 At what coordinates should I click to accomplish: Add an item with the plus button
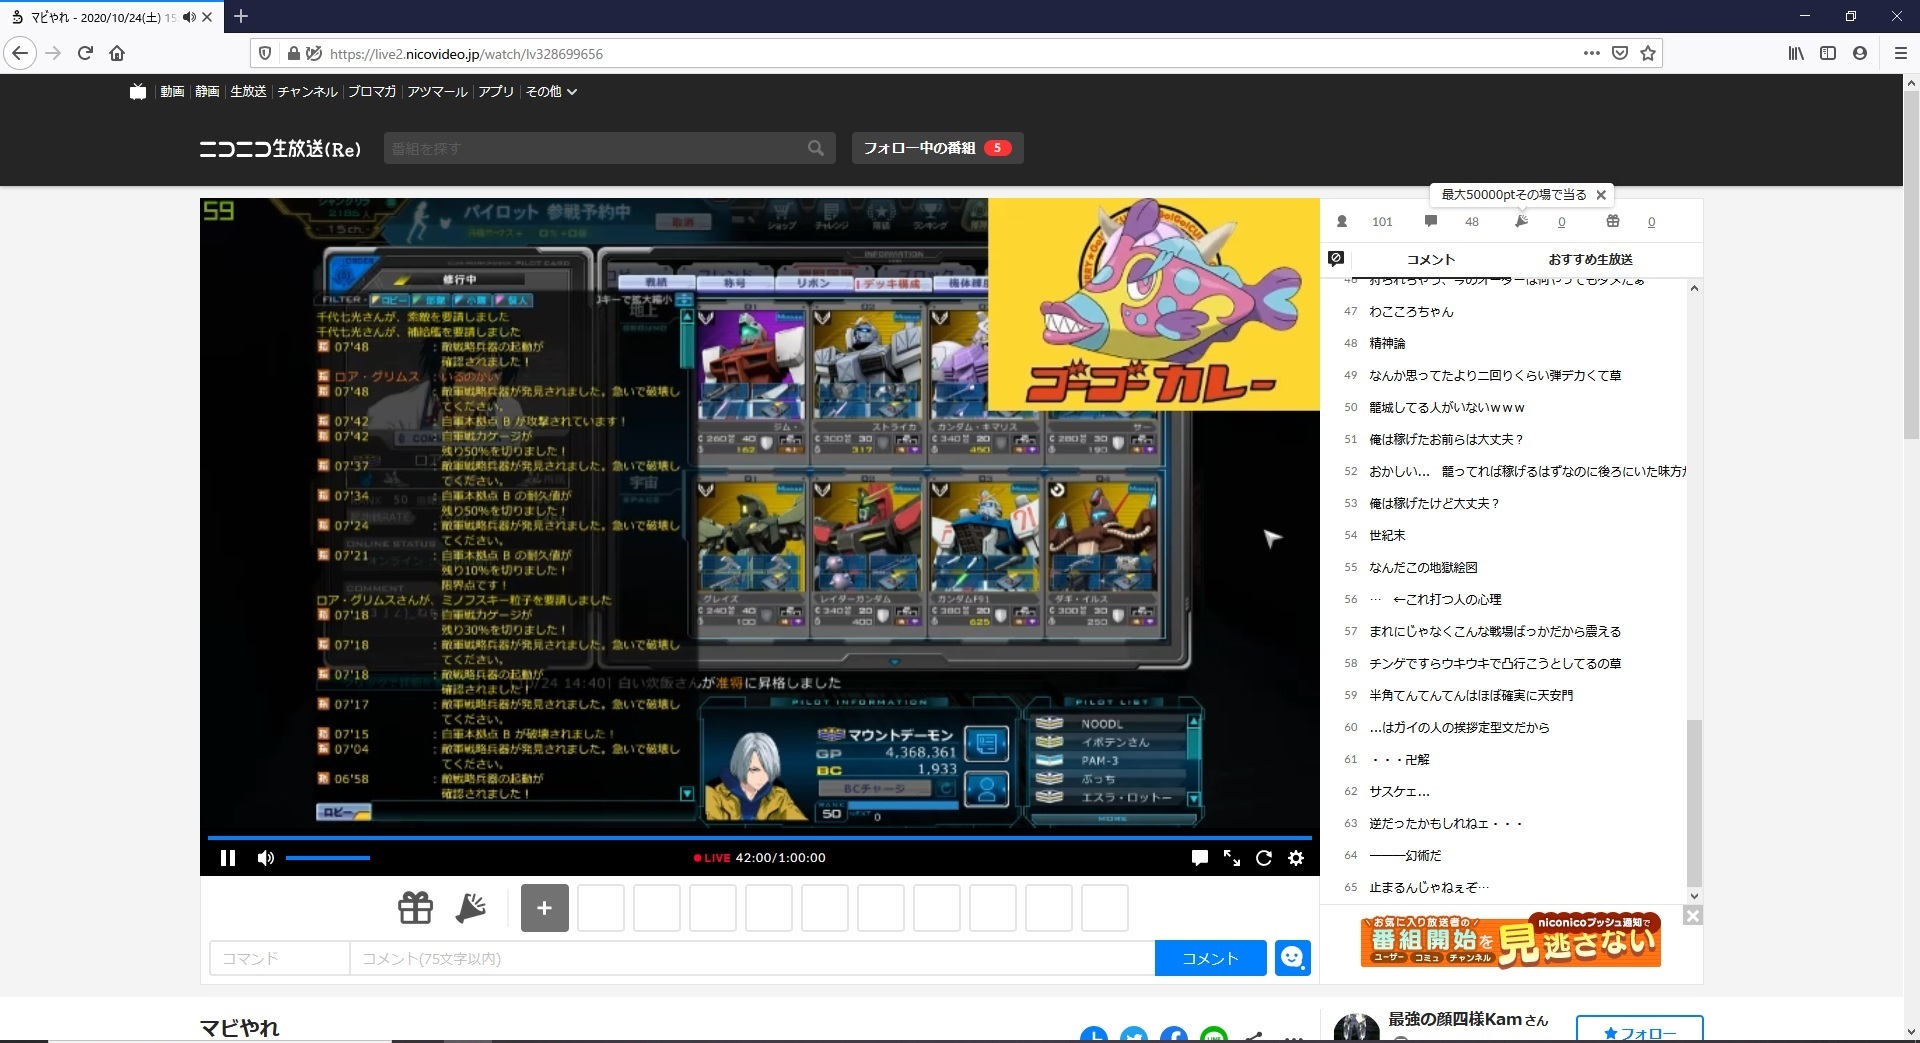(545, 908)
